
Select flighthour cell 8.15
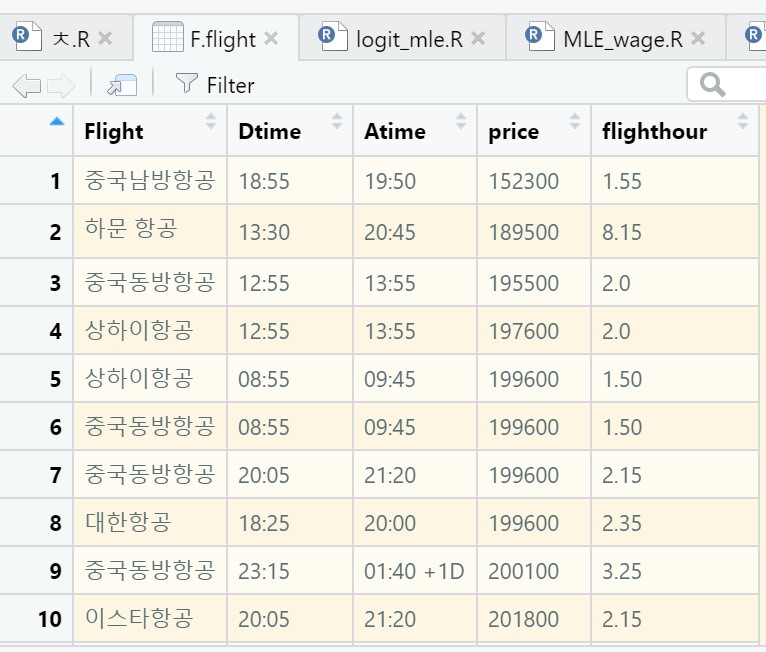point(675,231)
